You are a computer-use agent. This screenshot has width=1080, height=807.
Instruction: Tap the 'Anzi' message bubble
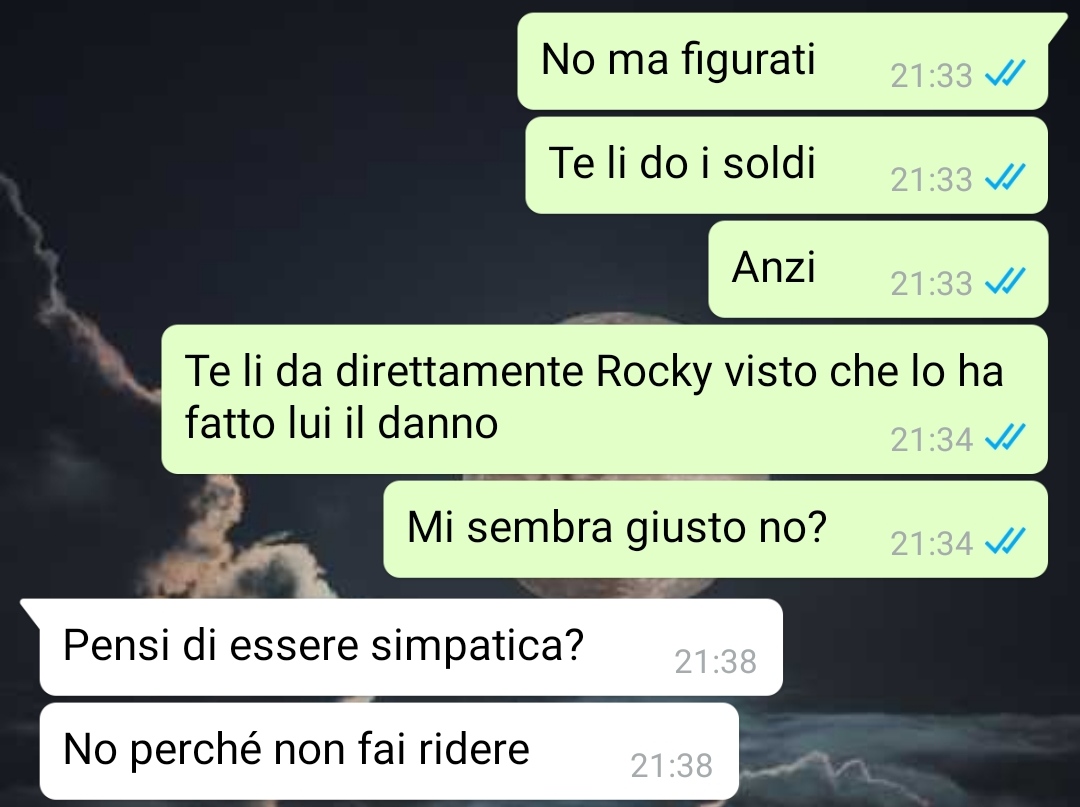tap(878, 269)
